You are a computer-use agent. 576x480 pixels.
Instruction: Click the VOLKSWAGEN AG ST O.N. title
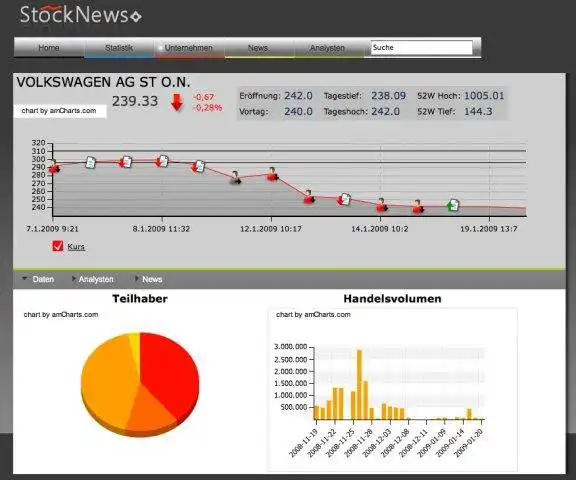pos(103,82)
